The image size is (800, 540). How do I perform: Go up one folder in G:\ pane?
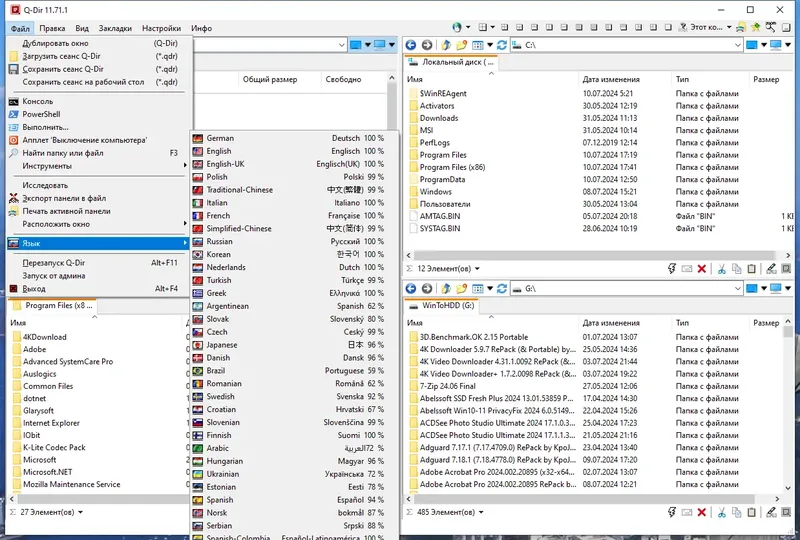tap(446, 288)
